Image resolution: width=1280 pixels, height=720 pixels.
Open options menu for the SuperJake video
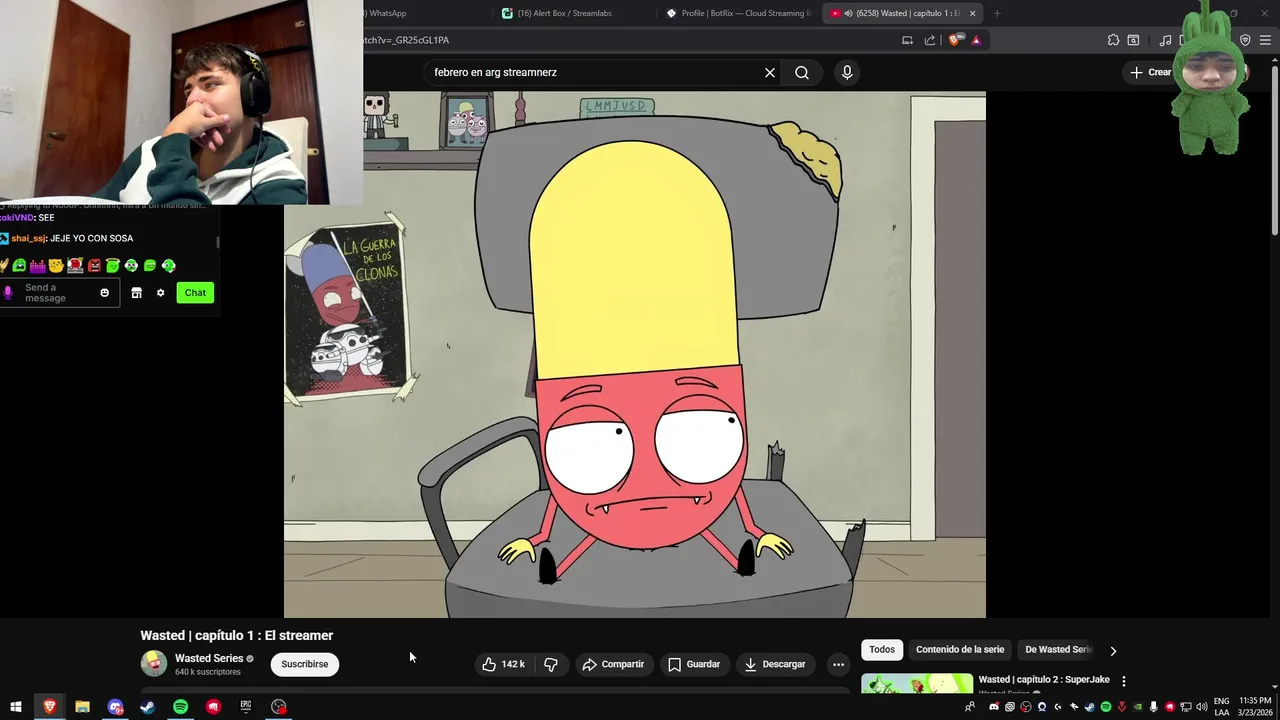coord(1124,681)
